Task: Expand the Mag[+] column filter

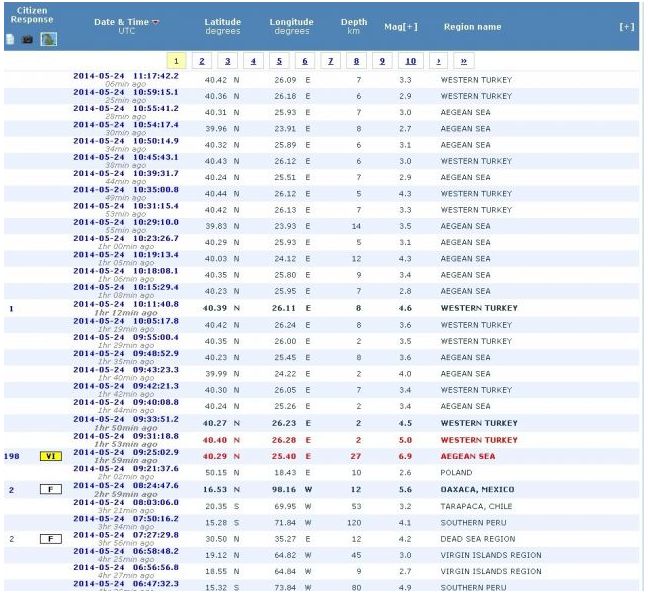Action: point(400,27)
